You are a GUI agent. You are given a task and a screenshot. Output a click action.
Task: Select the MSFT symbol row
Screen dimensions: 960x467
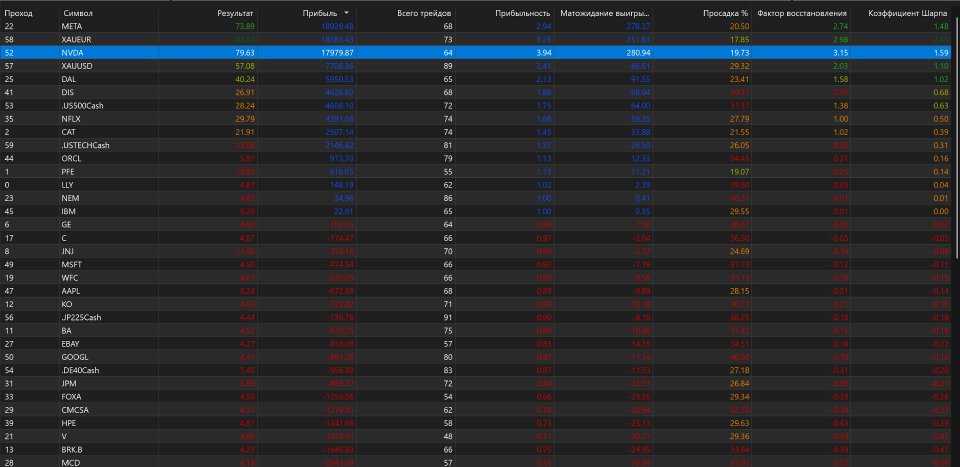pyautogui.click(x=476, y=264)
